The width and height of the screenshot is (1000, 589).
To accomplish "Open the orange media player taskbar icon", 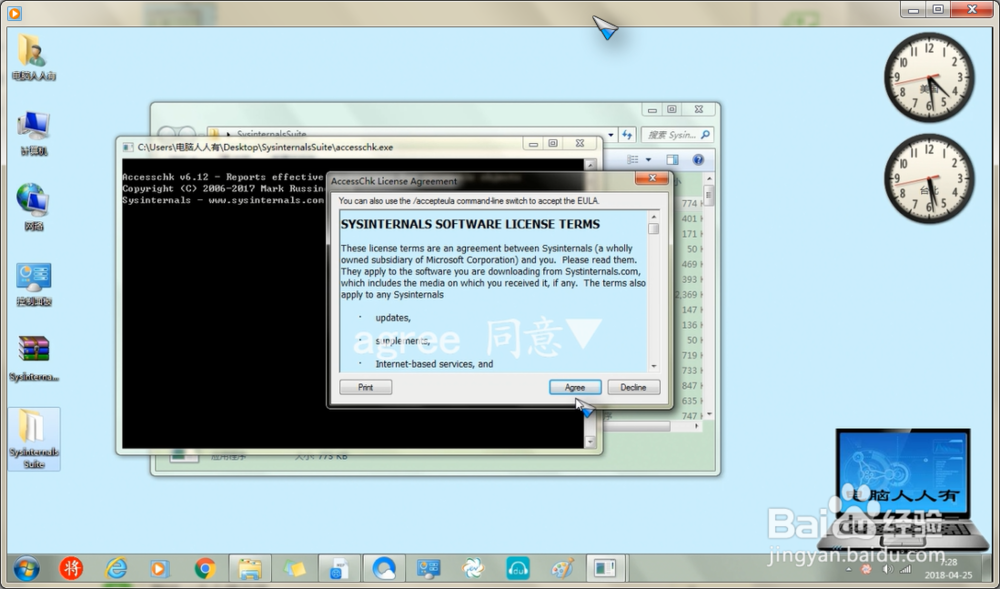I will pyautogui.click(x=159, y=567).
